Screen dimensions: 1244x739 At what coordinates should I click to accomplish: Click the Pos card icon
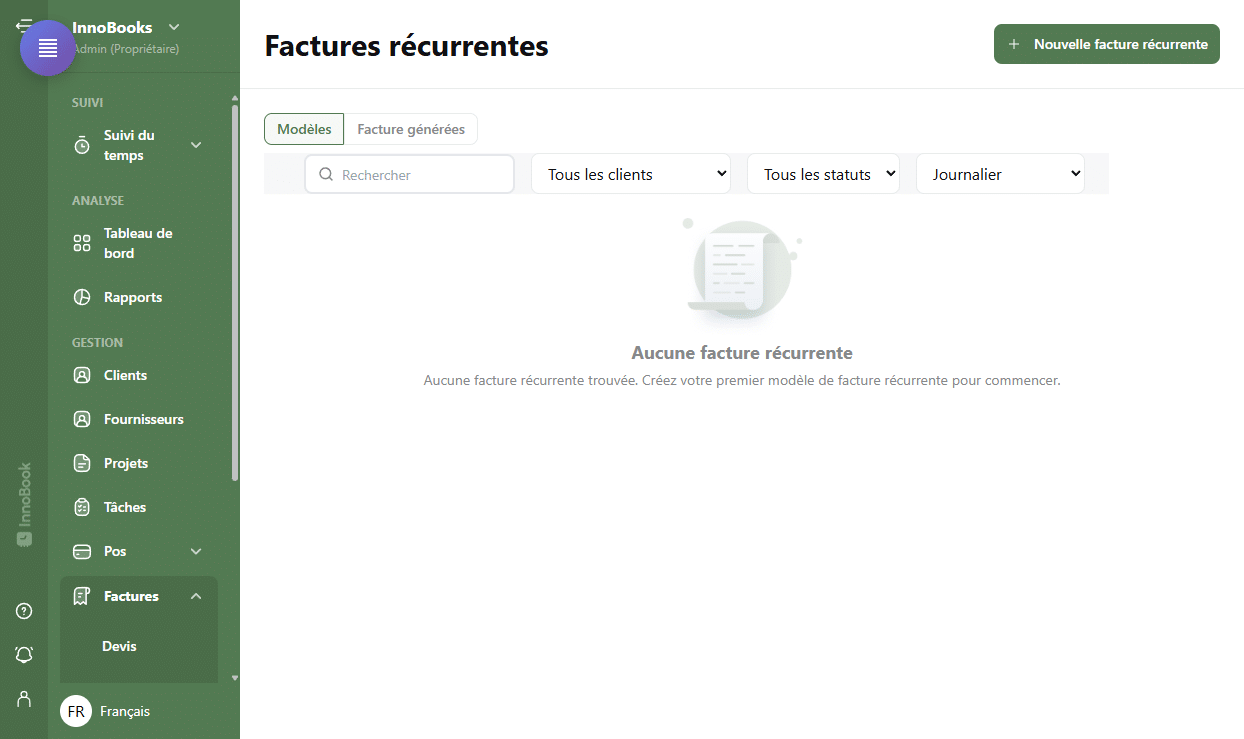(82, 551)
